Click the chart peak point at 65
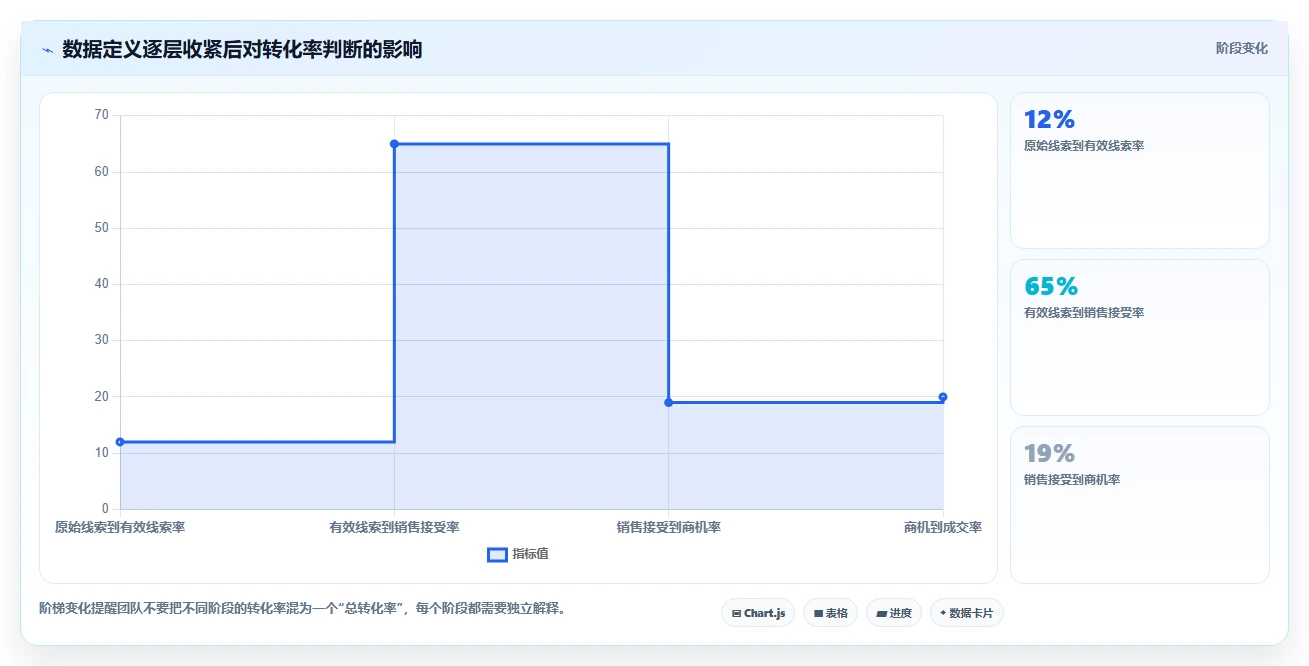This screenshot has height=666, width=1309. pyautogui.click(x=394, y=144)
